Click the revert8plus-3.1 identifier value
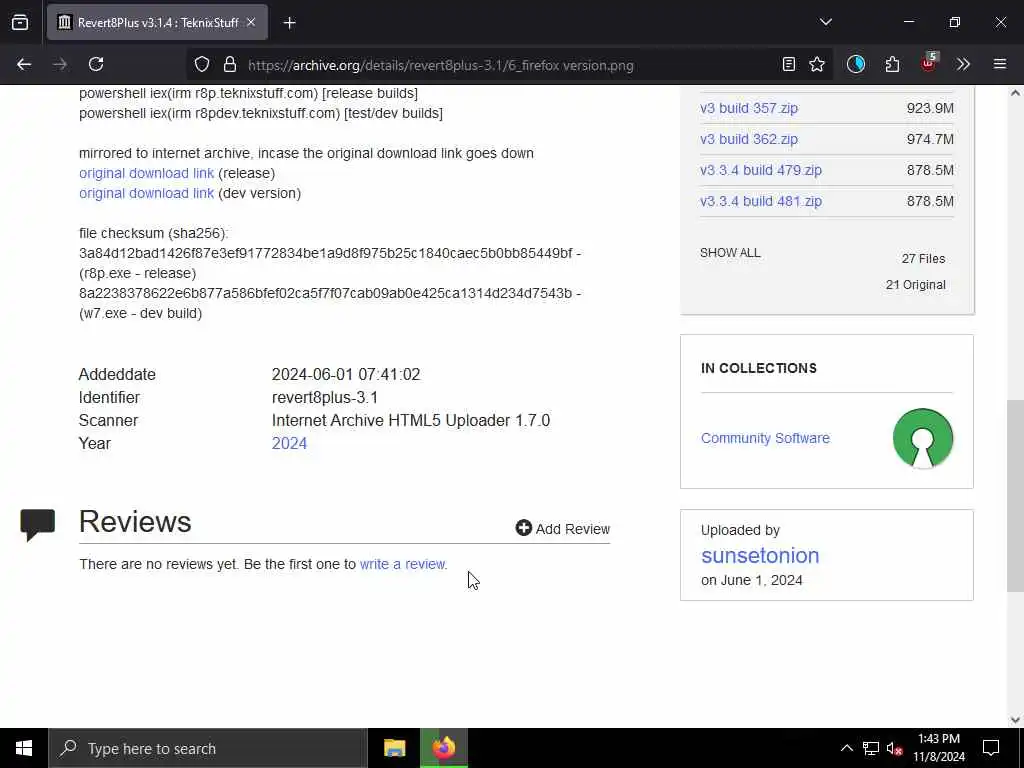 click(325, 398)
